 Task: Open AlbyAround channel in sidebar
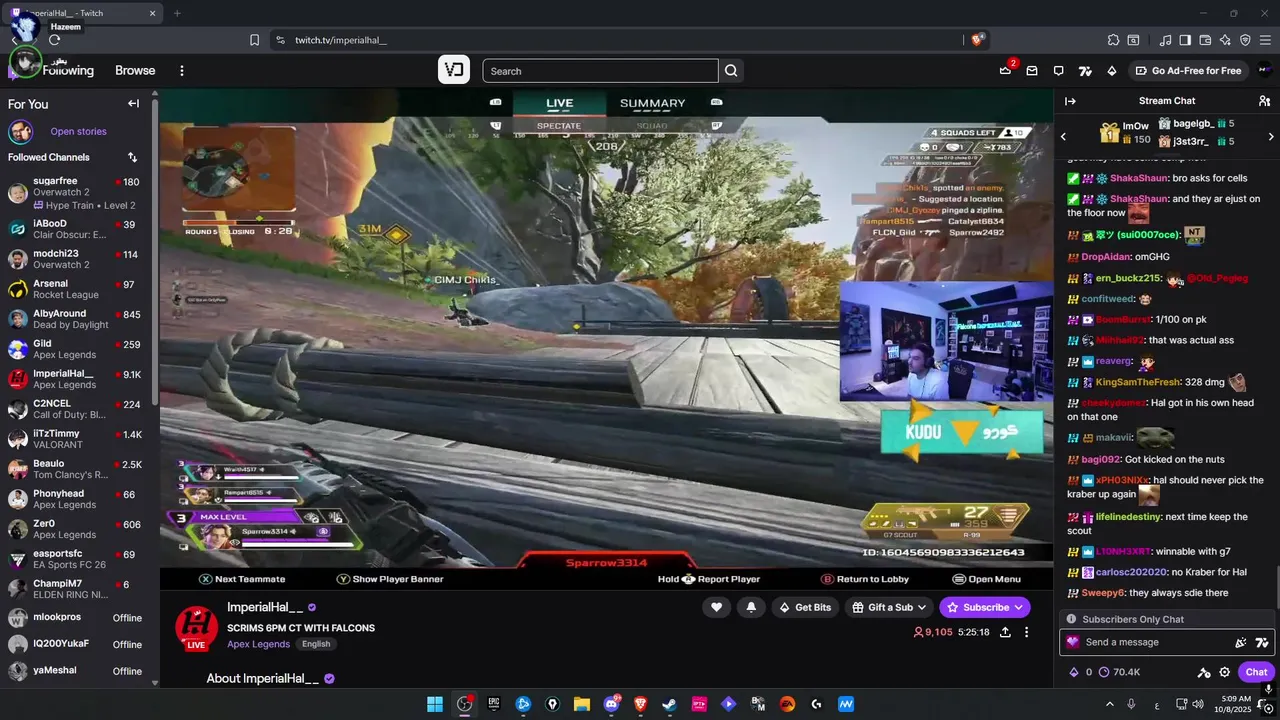77,319
